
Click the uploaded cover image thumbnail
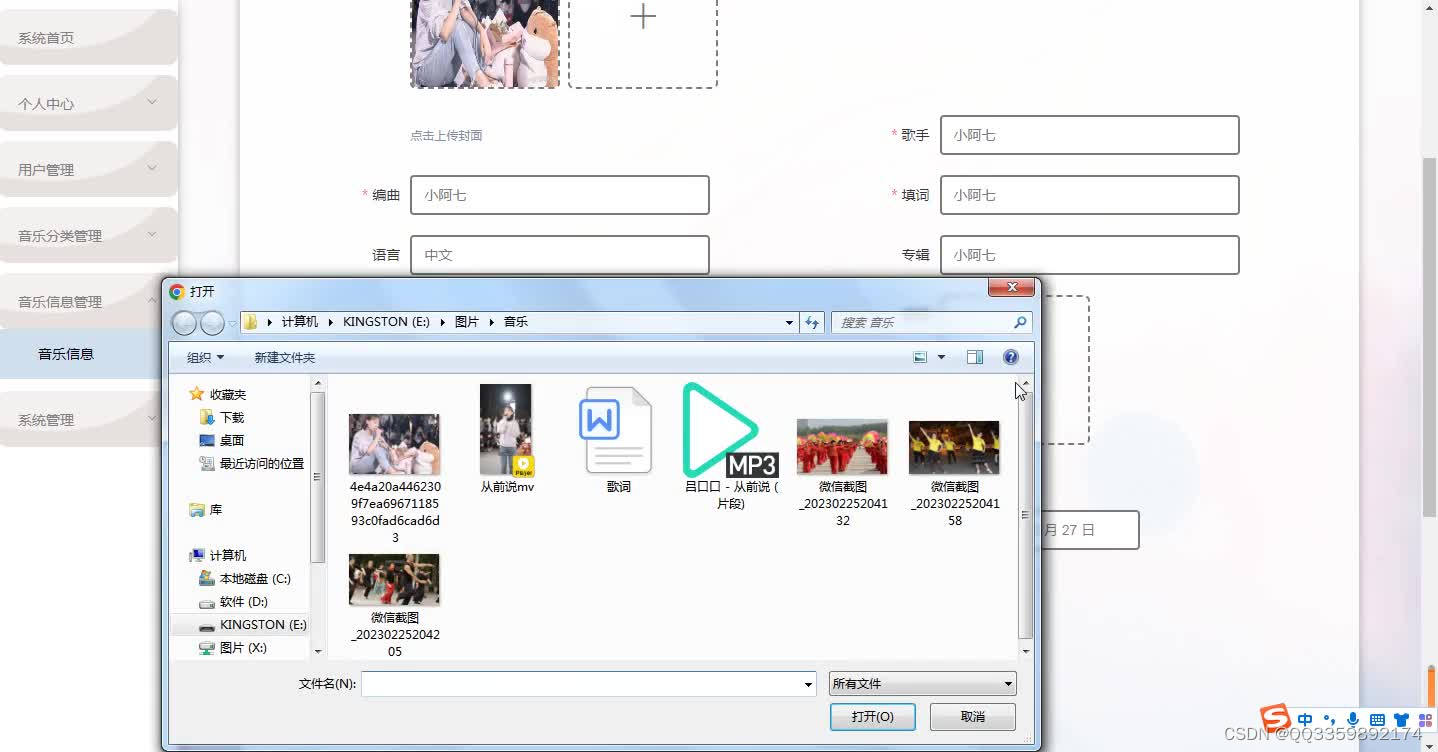pos(485,42)
